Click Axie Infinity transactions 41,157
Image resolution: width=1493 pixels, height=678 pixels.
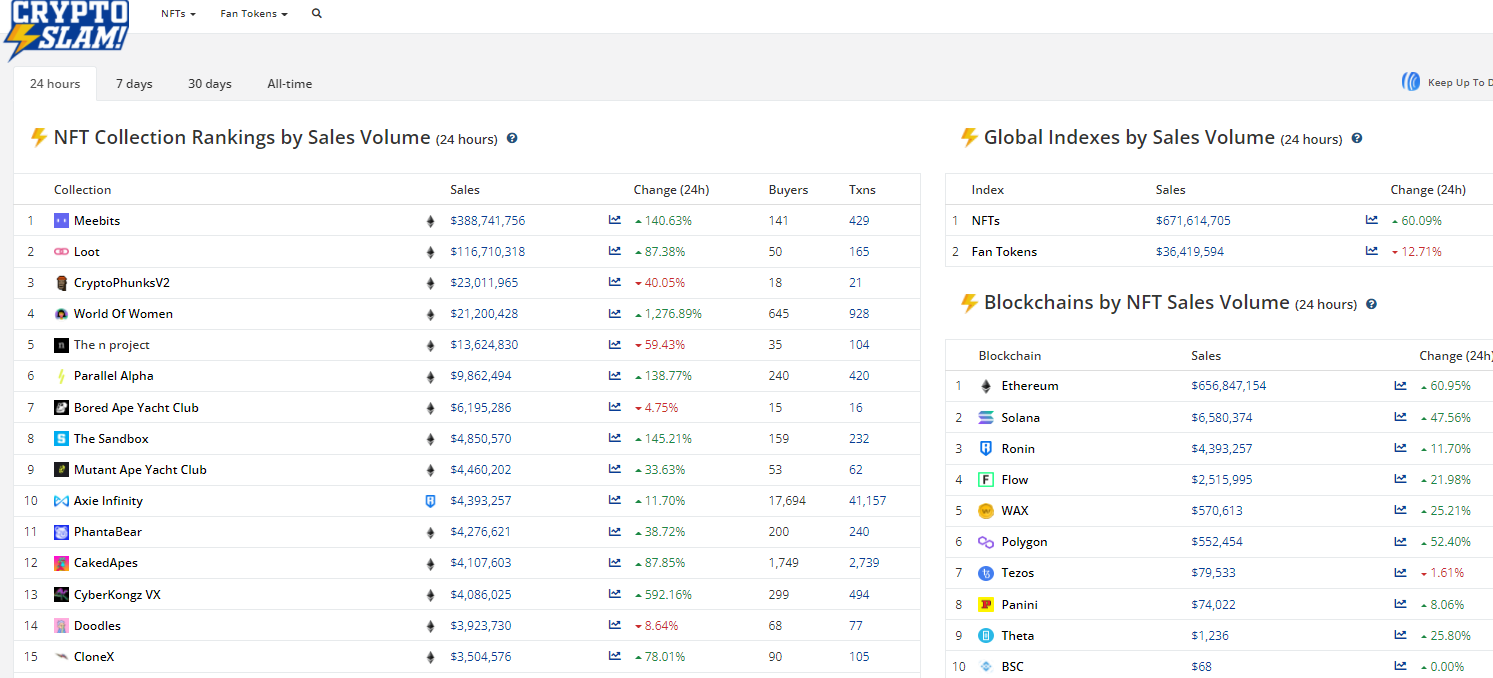pos(868,501)
